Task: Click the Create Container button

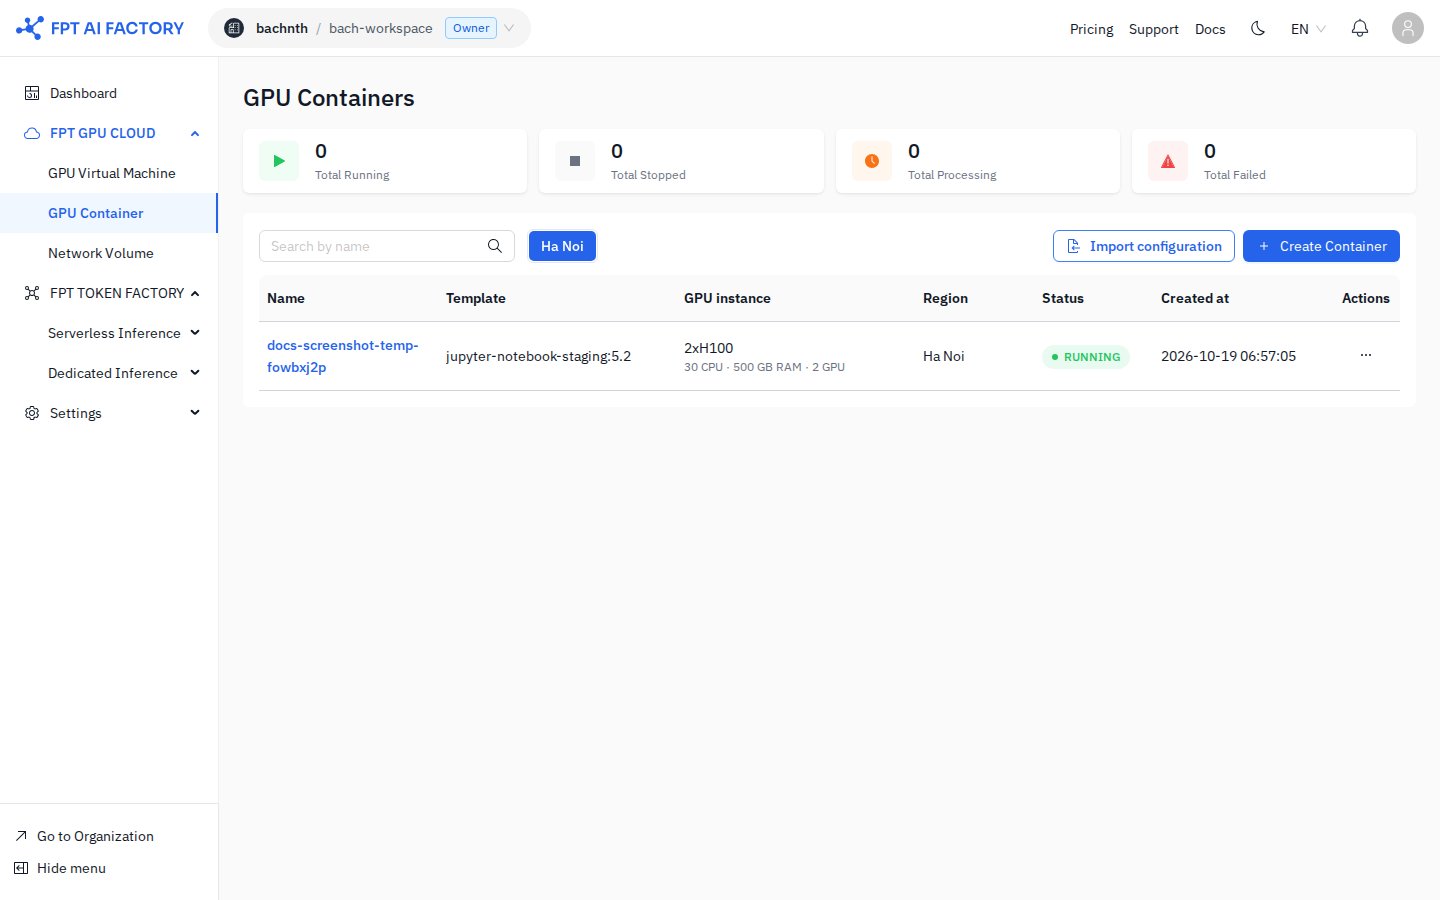Action: (x=1321, y=246)
